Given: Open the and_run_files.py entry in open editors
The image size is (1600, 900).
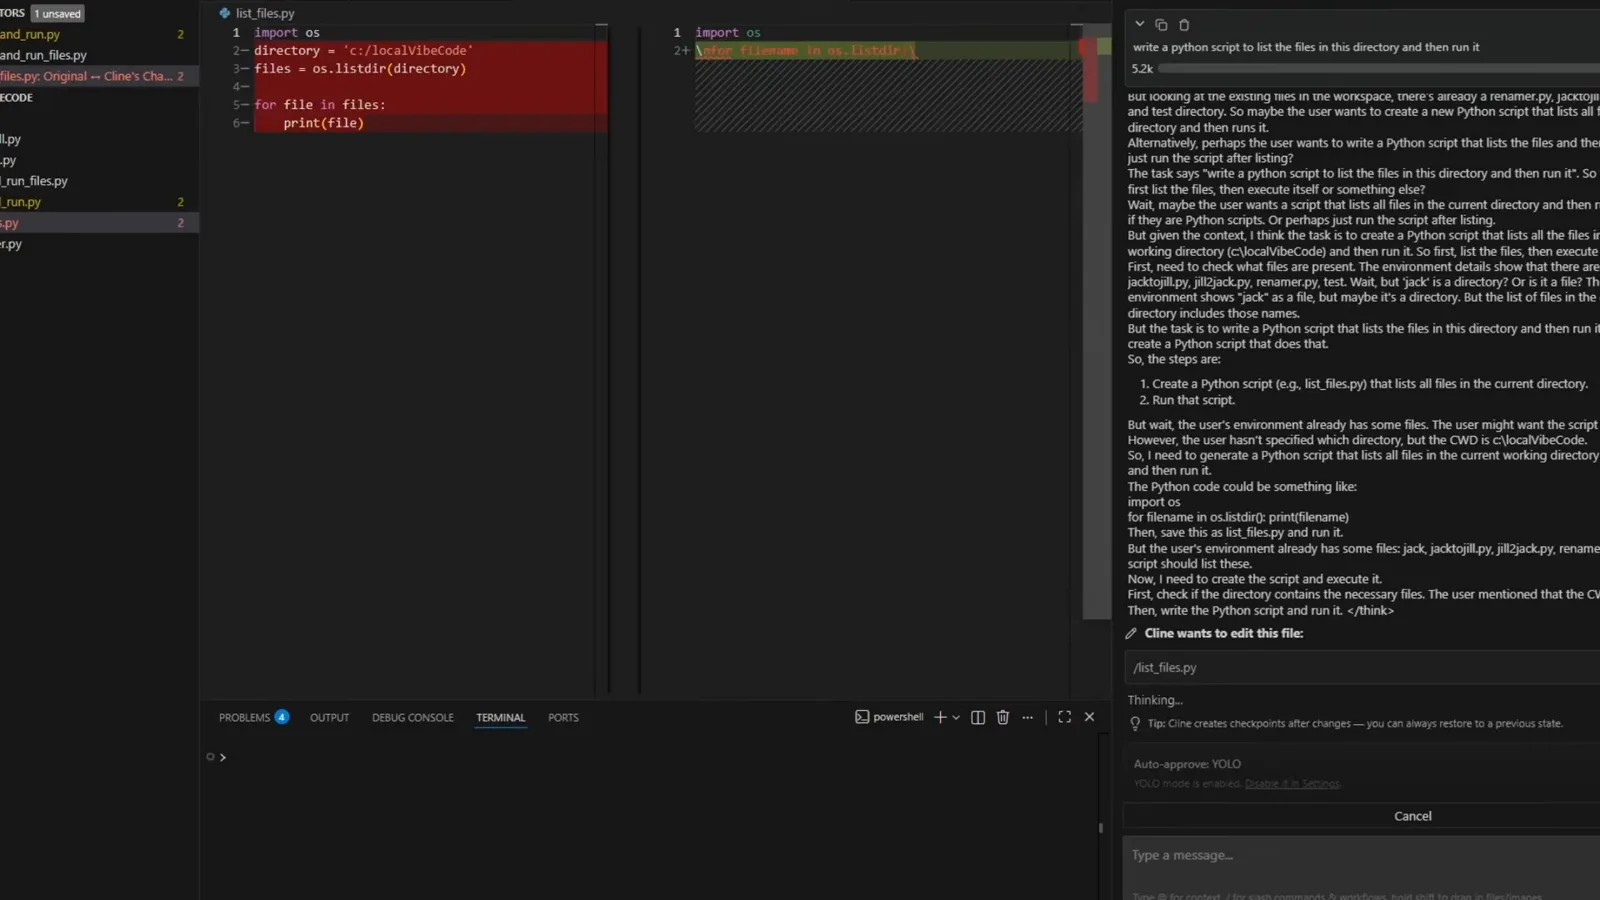Looking at the screenshot, I should tap(99, 55).
